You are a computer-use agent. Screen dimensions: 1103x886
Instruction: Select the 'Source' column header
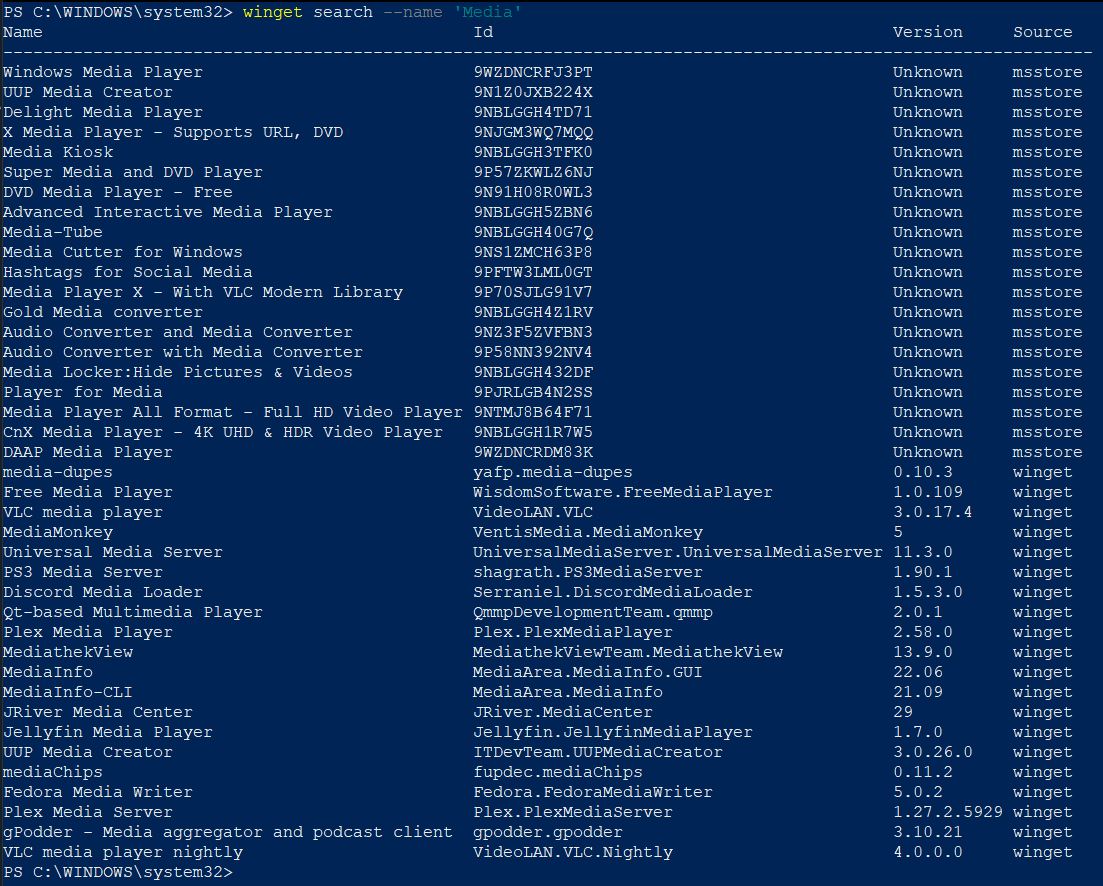point(1043,32)
